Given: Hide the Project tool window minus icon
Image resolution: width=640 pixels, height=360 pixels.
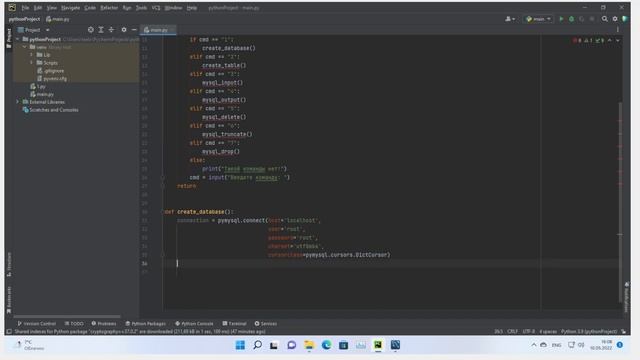Looking at the screenshot, I should point(134,30).
